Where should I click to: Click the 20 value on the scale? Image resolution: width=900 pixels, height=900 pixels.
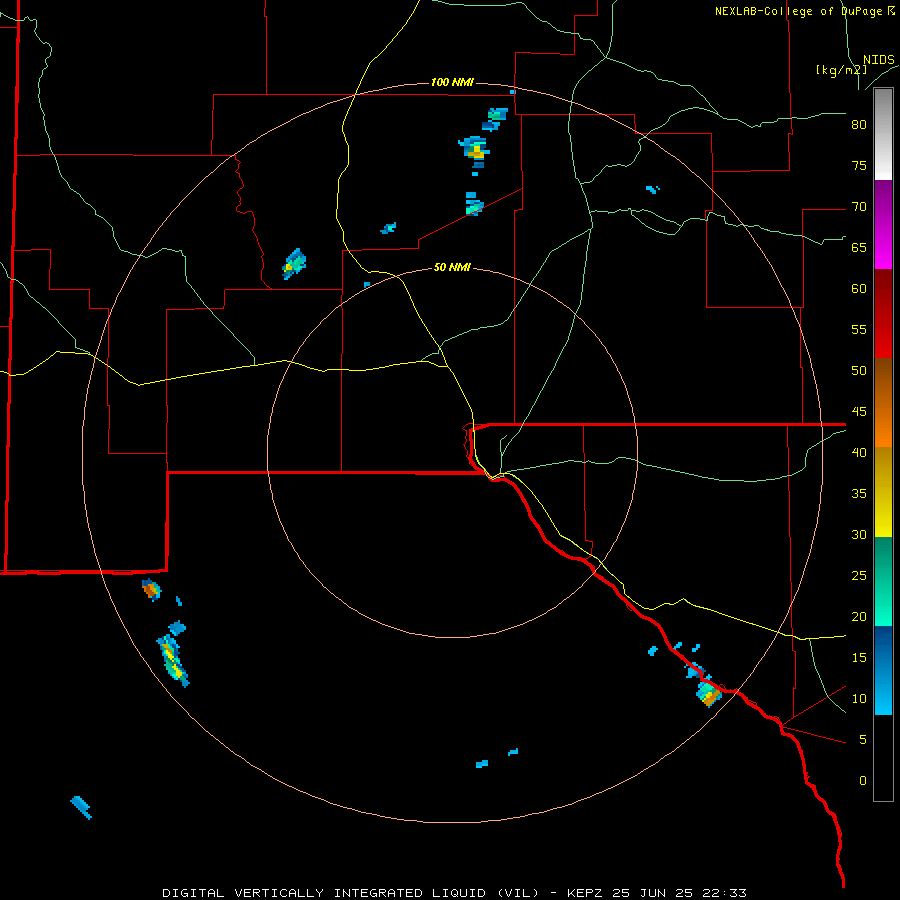(859, 616)
